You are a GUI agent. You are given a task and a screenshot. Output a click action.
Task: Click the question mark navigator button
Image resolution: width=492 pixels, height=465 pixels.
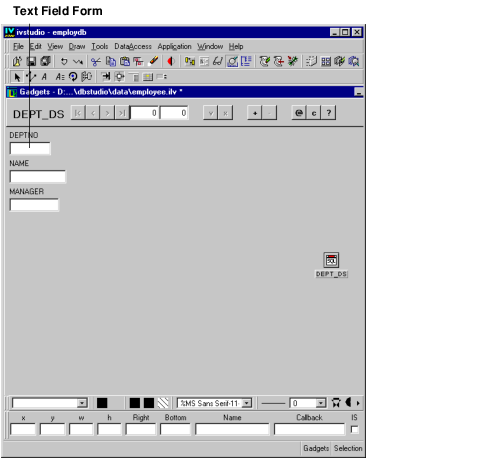328,113
